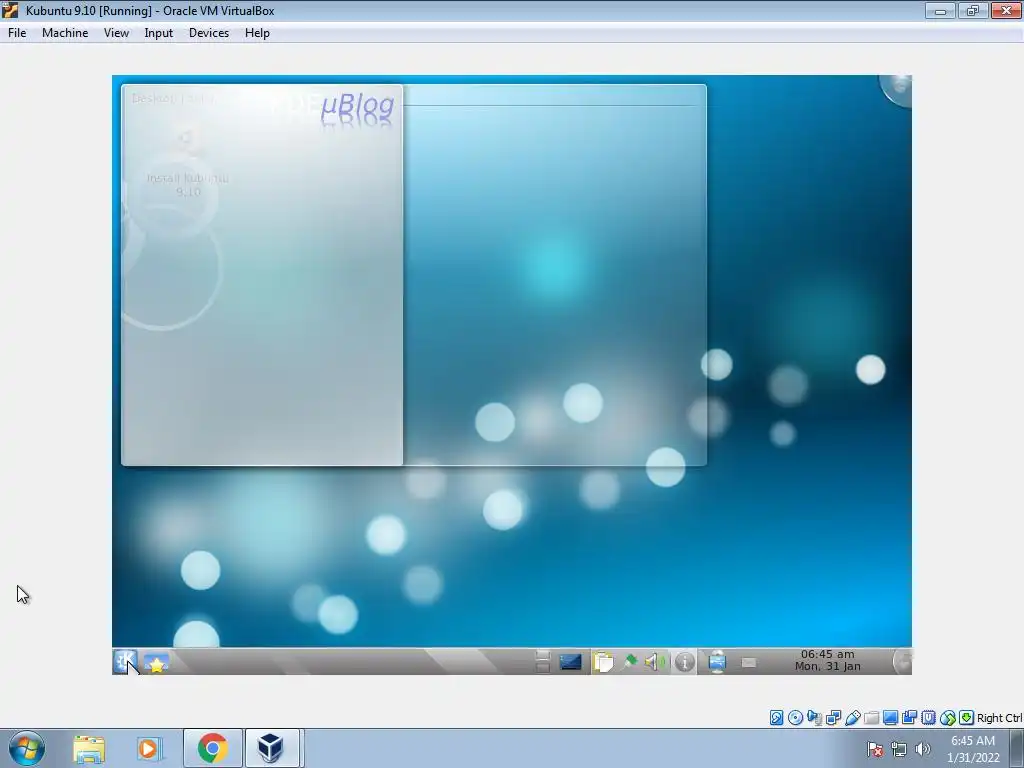Open the Devices menu

[x=208, y=33]
